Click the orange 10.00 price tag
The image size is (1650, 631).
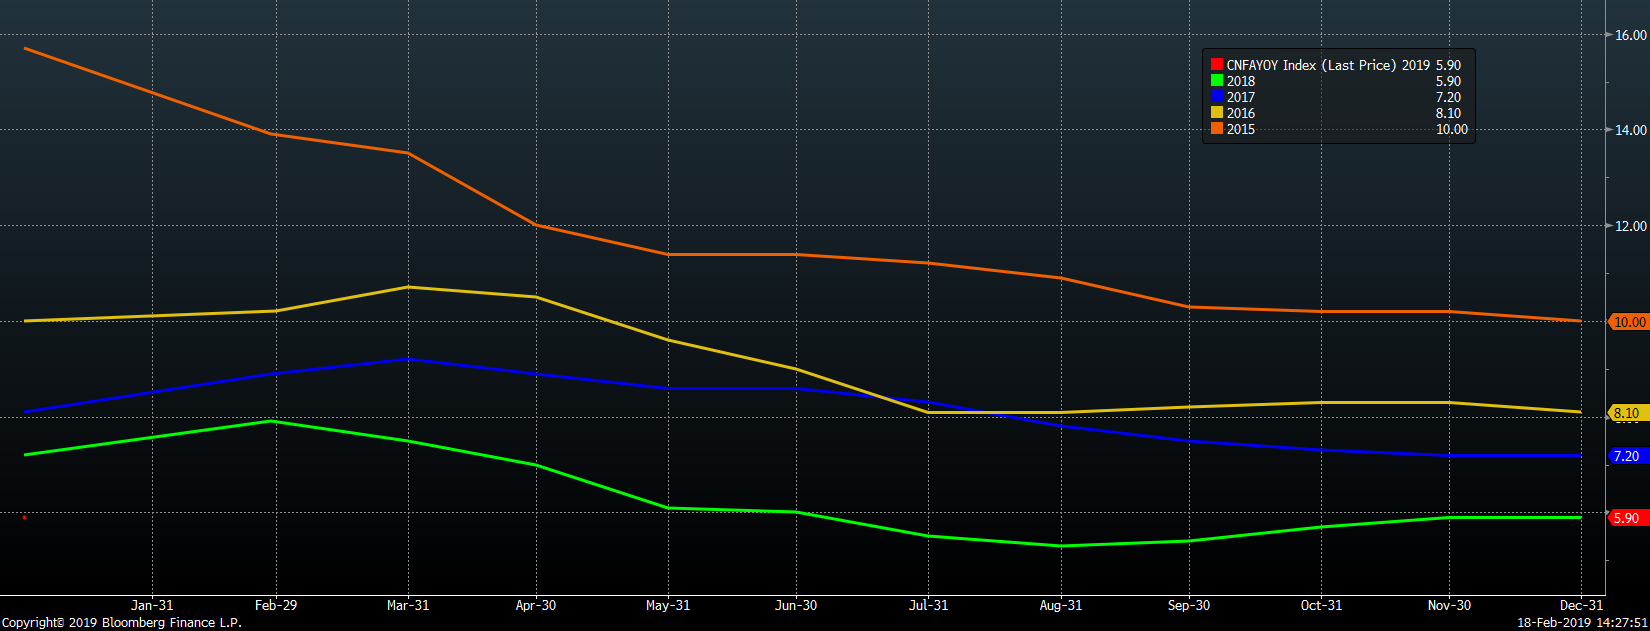tap(1629, 322)
